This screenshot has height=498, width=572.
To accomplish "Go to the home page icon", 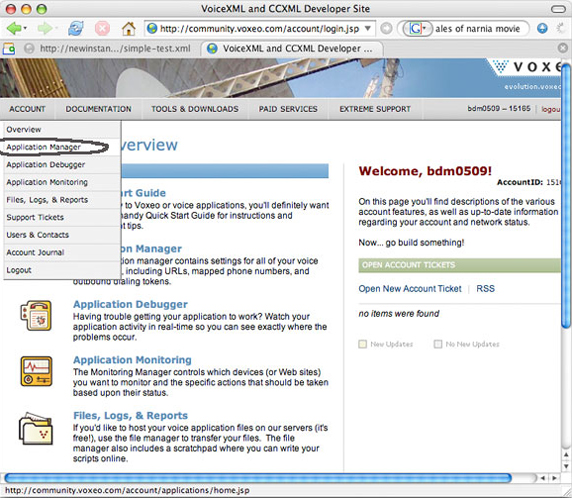I will (x=128, y=28).
